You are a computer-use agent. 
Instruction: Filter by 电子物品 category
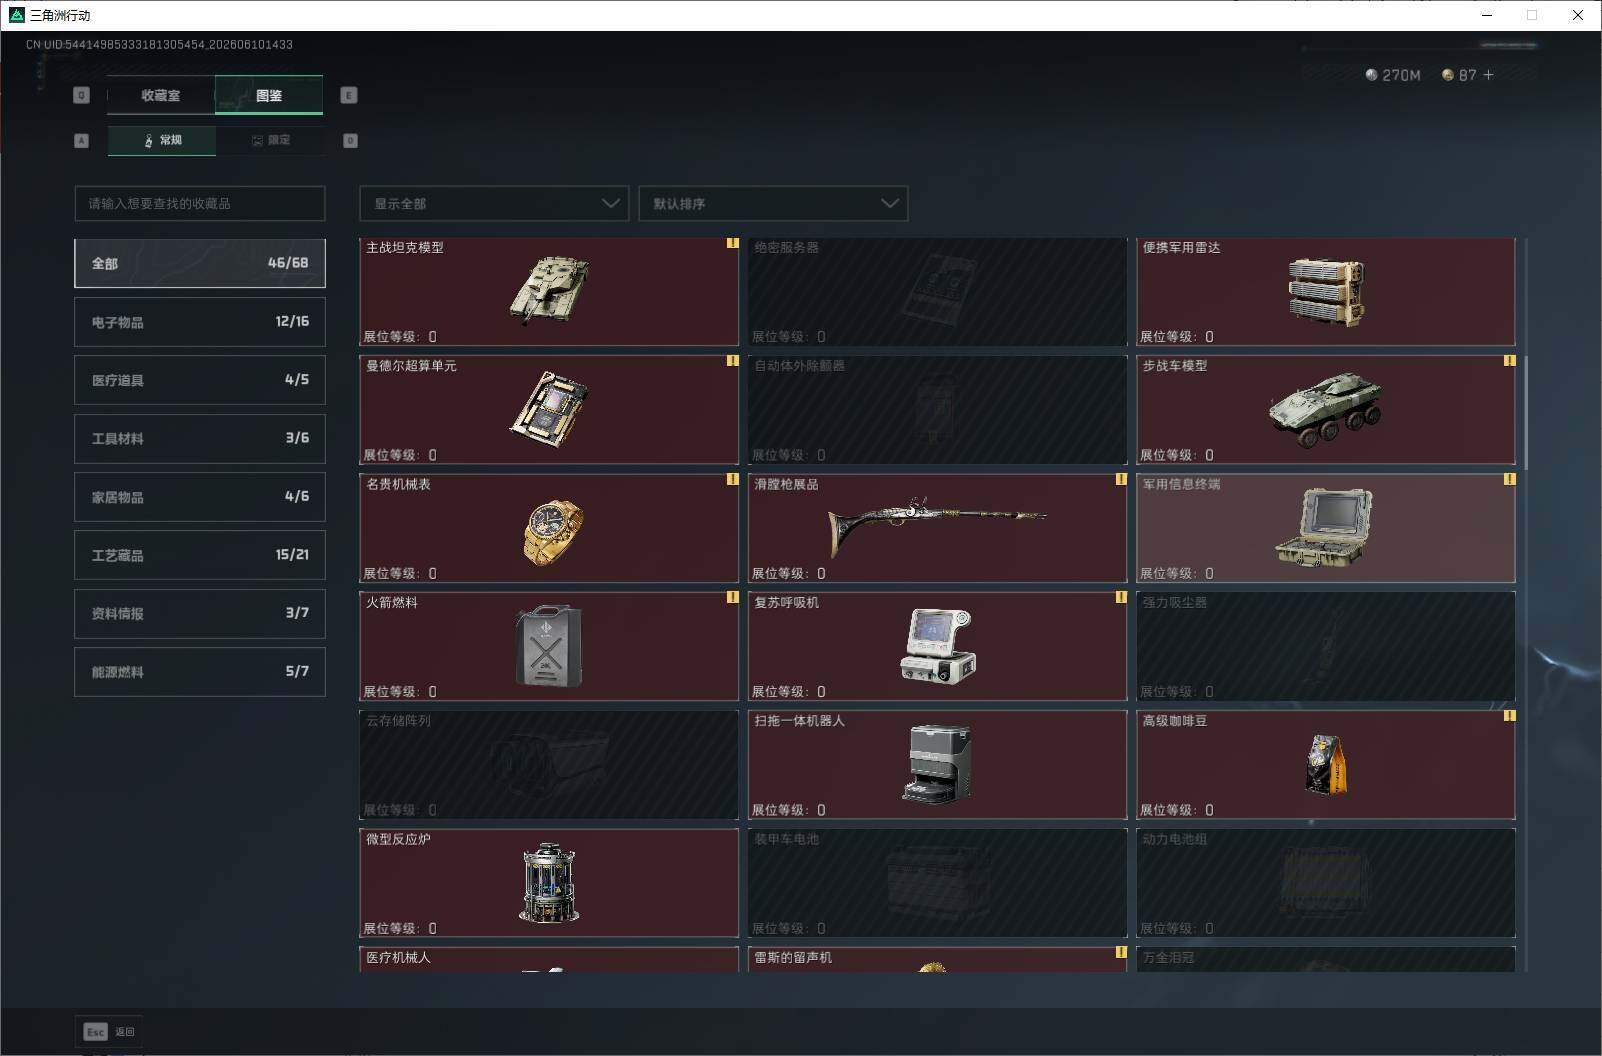[x=200, y=322]
